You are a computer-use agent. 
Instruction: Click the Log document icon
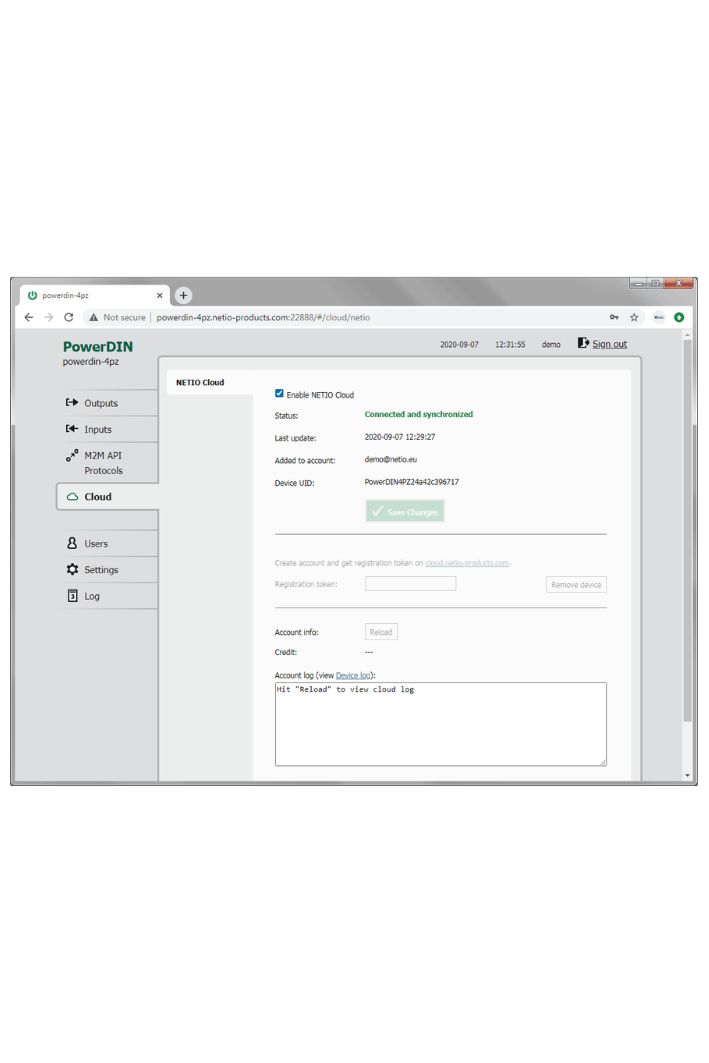click(x=71, y=596)
